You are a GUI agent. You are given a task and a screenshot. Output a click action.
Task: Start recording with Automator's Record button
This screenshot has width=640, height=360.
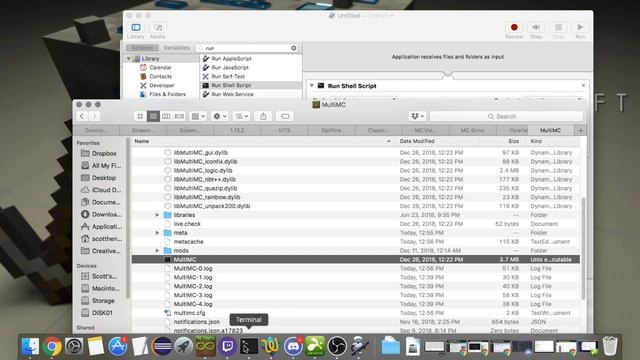click(x=514, y=27)
